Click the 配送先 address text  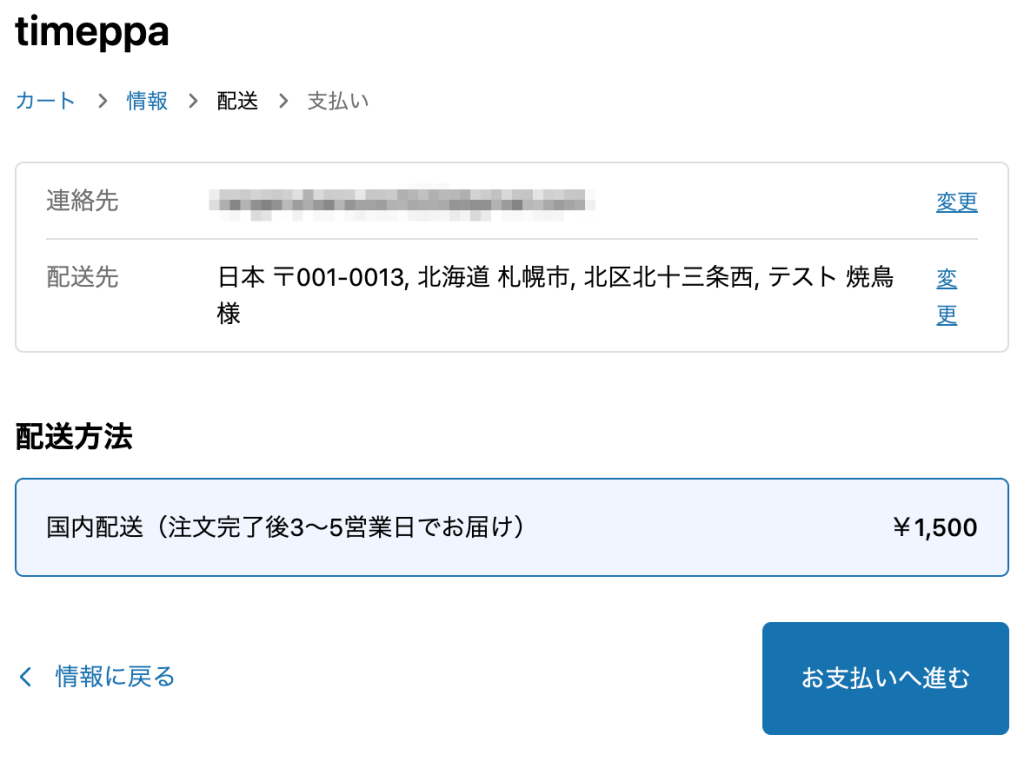556,278
